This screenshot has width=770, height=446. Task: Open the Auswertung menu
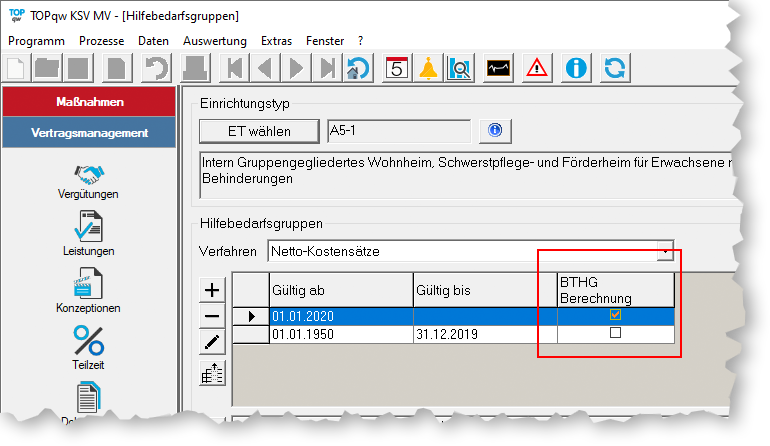coord(214,41)
